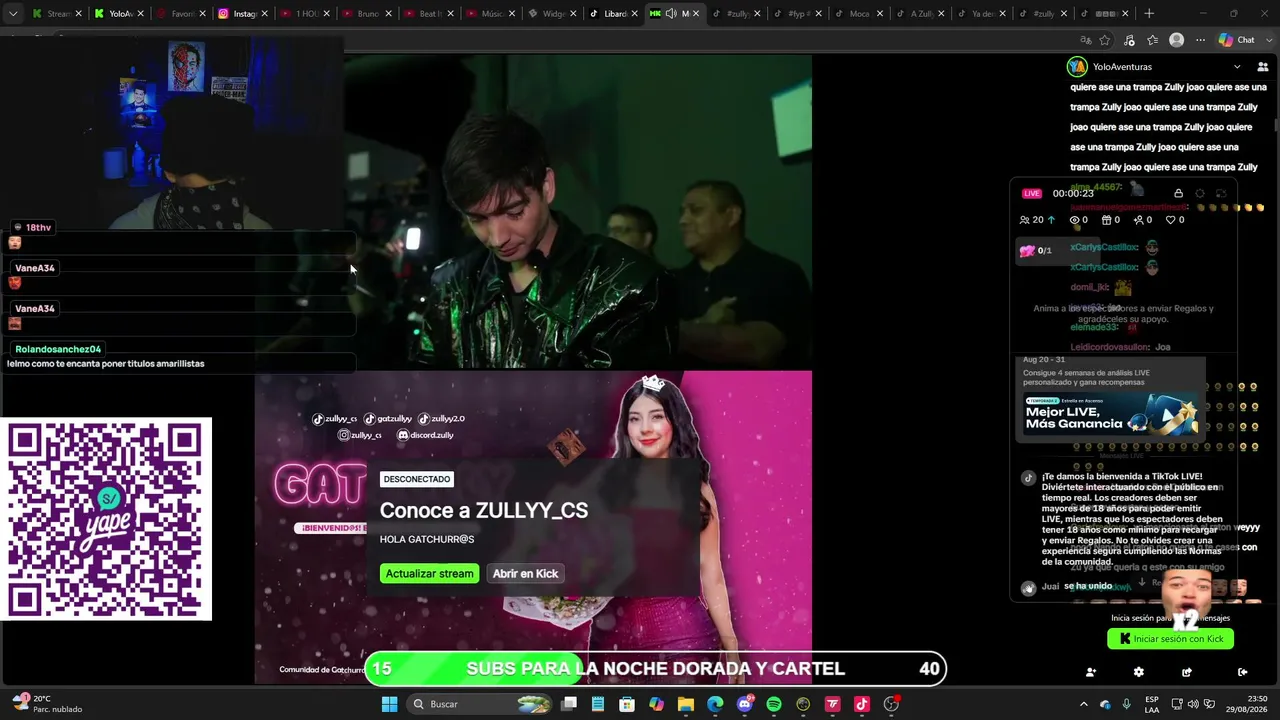Open the chat users icon at bottom
1280x720 pixels.
tap(1091, 672)
